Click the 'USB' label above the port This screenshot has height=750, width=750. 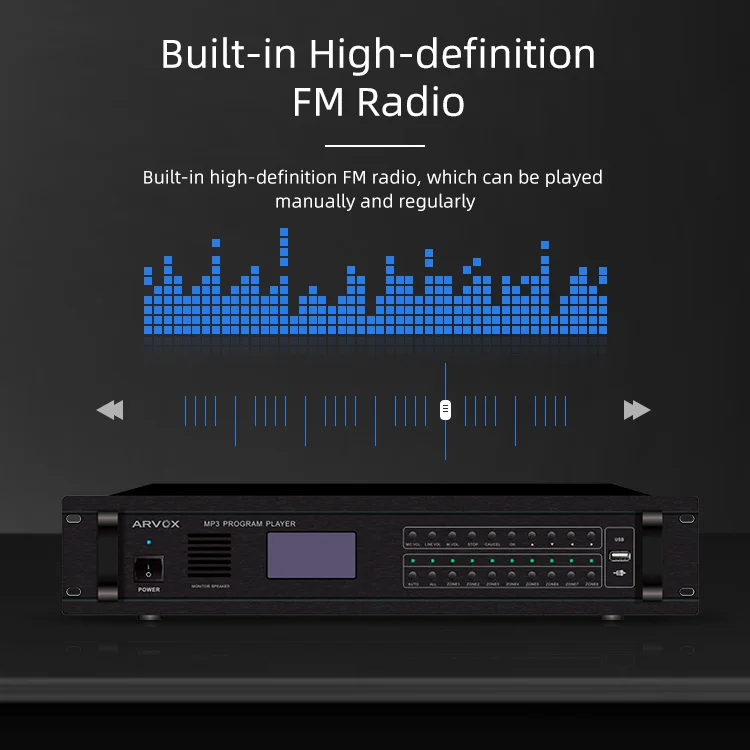point(619,540)
